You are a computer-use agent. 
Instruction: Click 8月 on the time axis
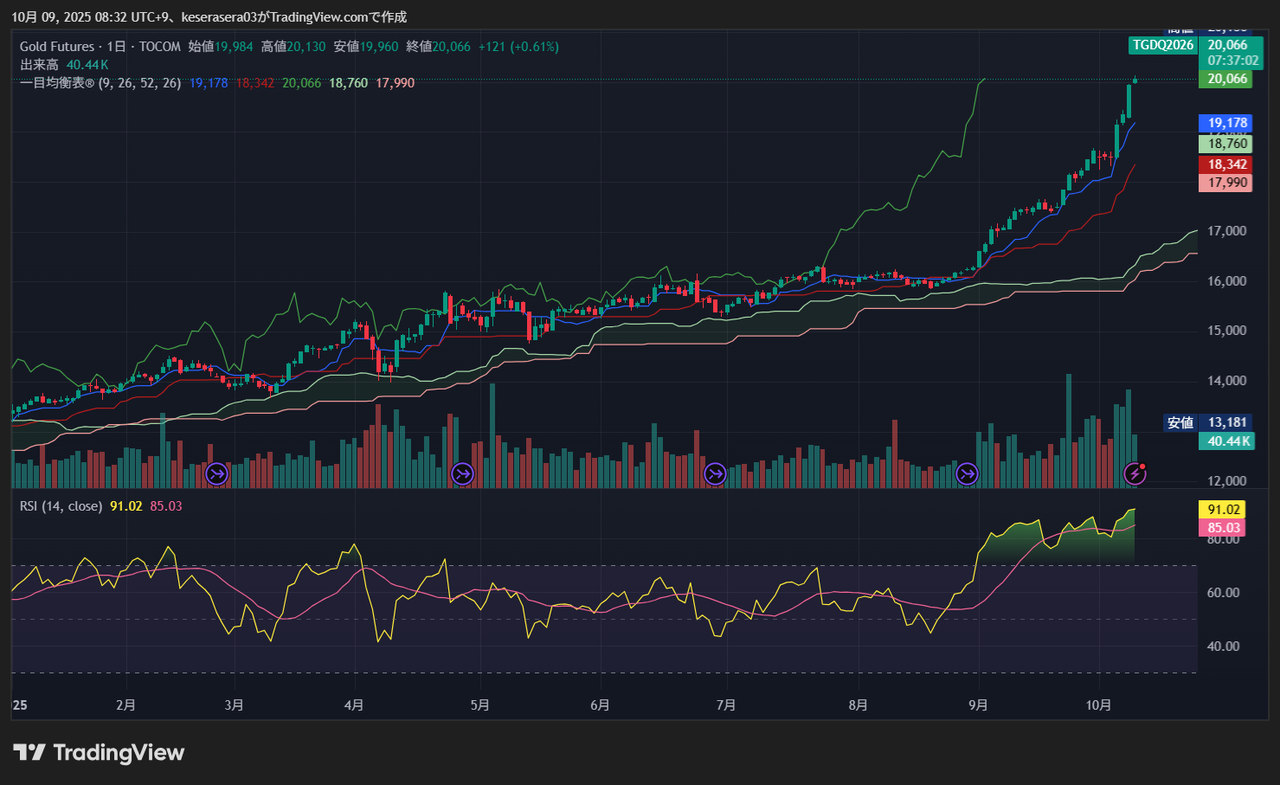858,705
